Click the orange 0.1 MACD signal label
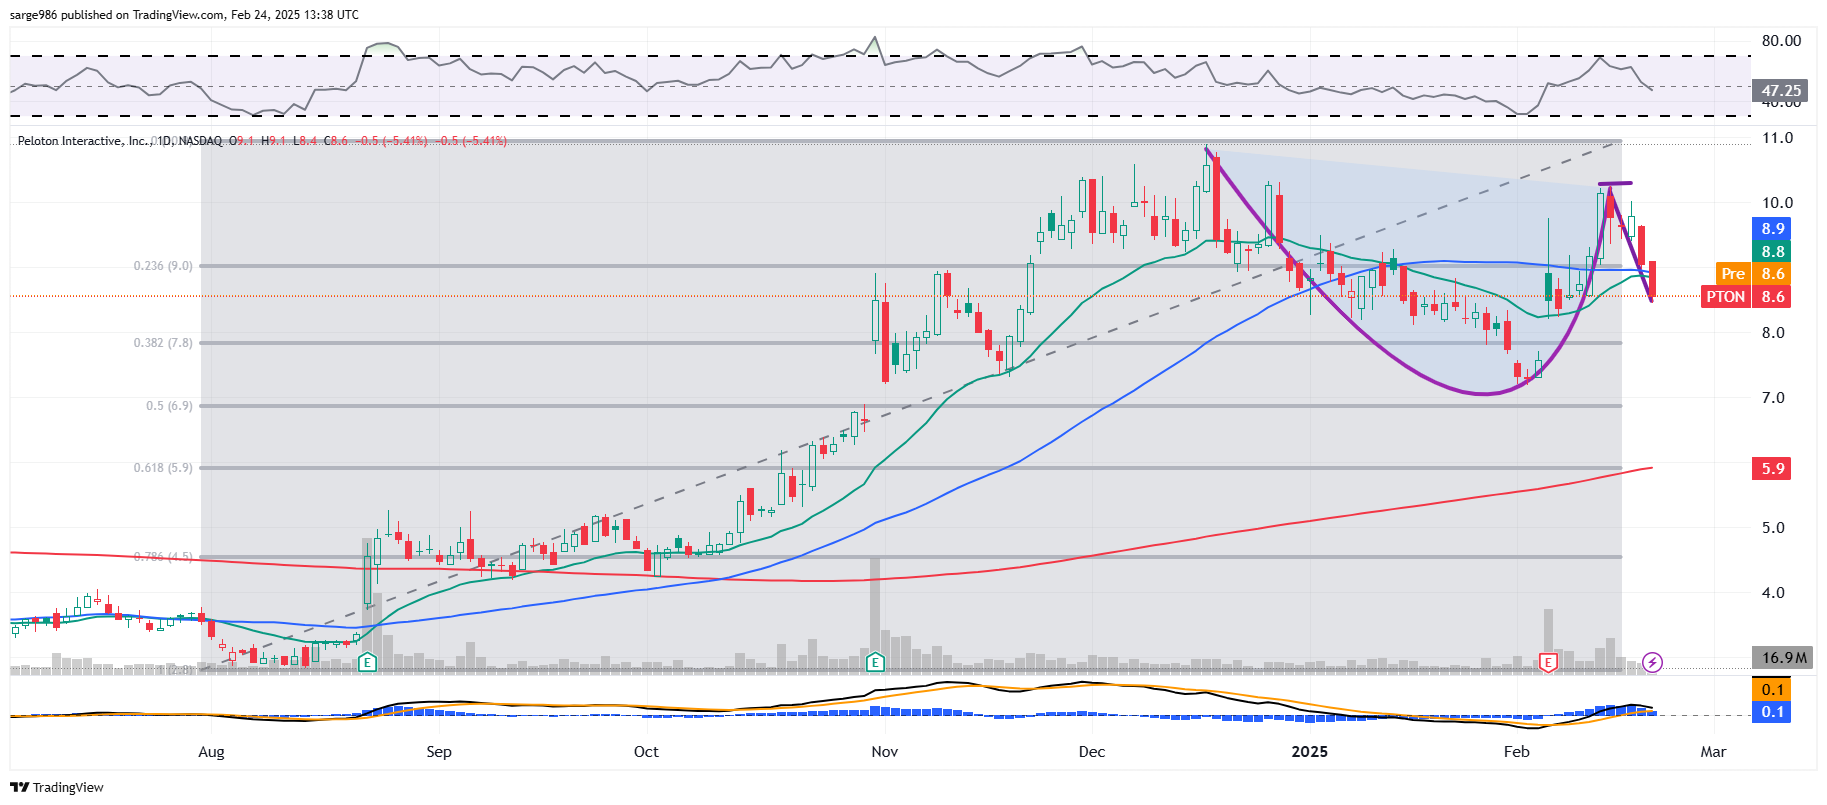 point(1773,690)
